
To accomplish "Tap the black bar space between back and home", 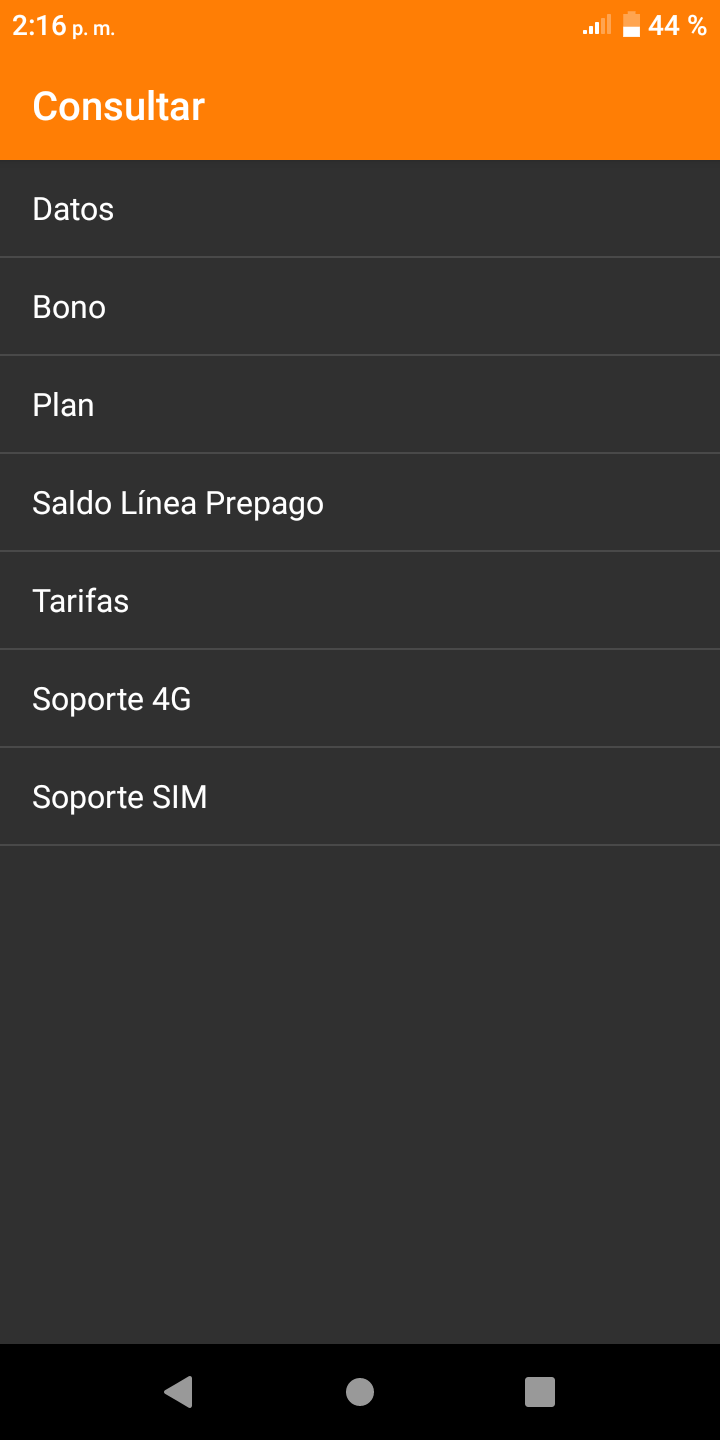I will click(x=269, y=1392).
